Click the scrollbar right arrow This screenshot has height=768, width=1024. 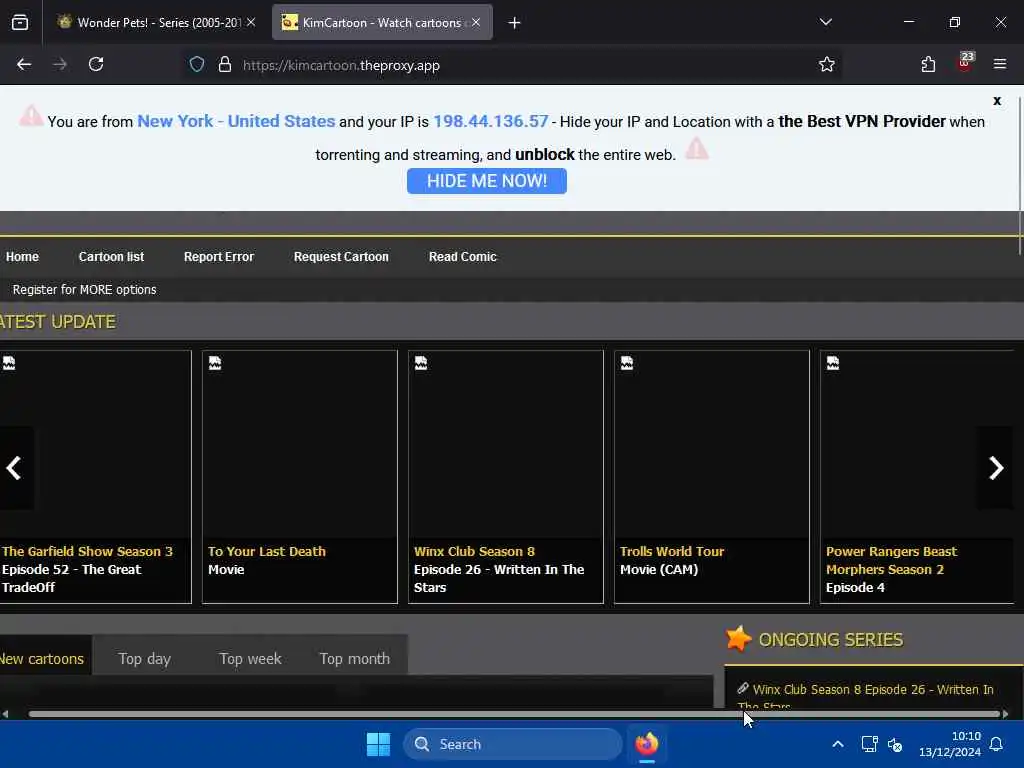1005,714
